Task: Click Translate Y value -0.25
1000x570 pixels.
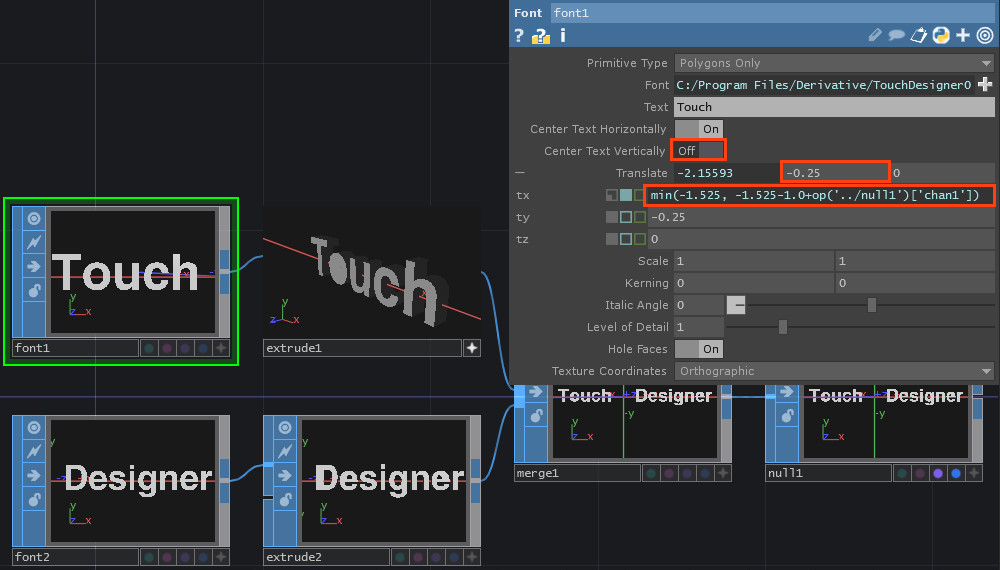Action: click(x=835, y=173)
